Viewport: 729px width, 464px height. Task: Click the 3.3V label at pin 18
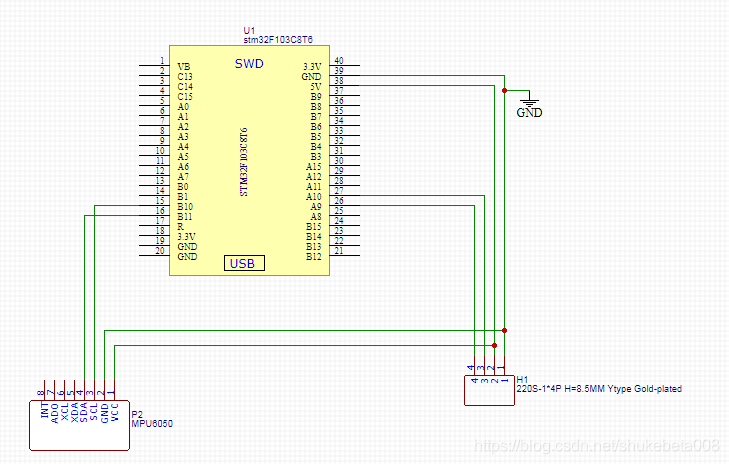186,237
